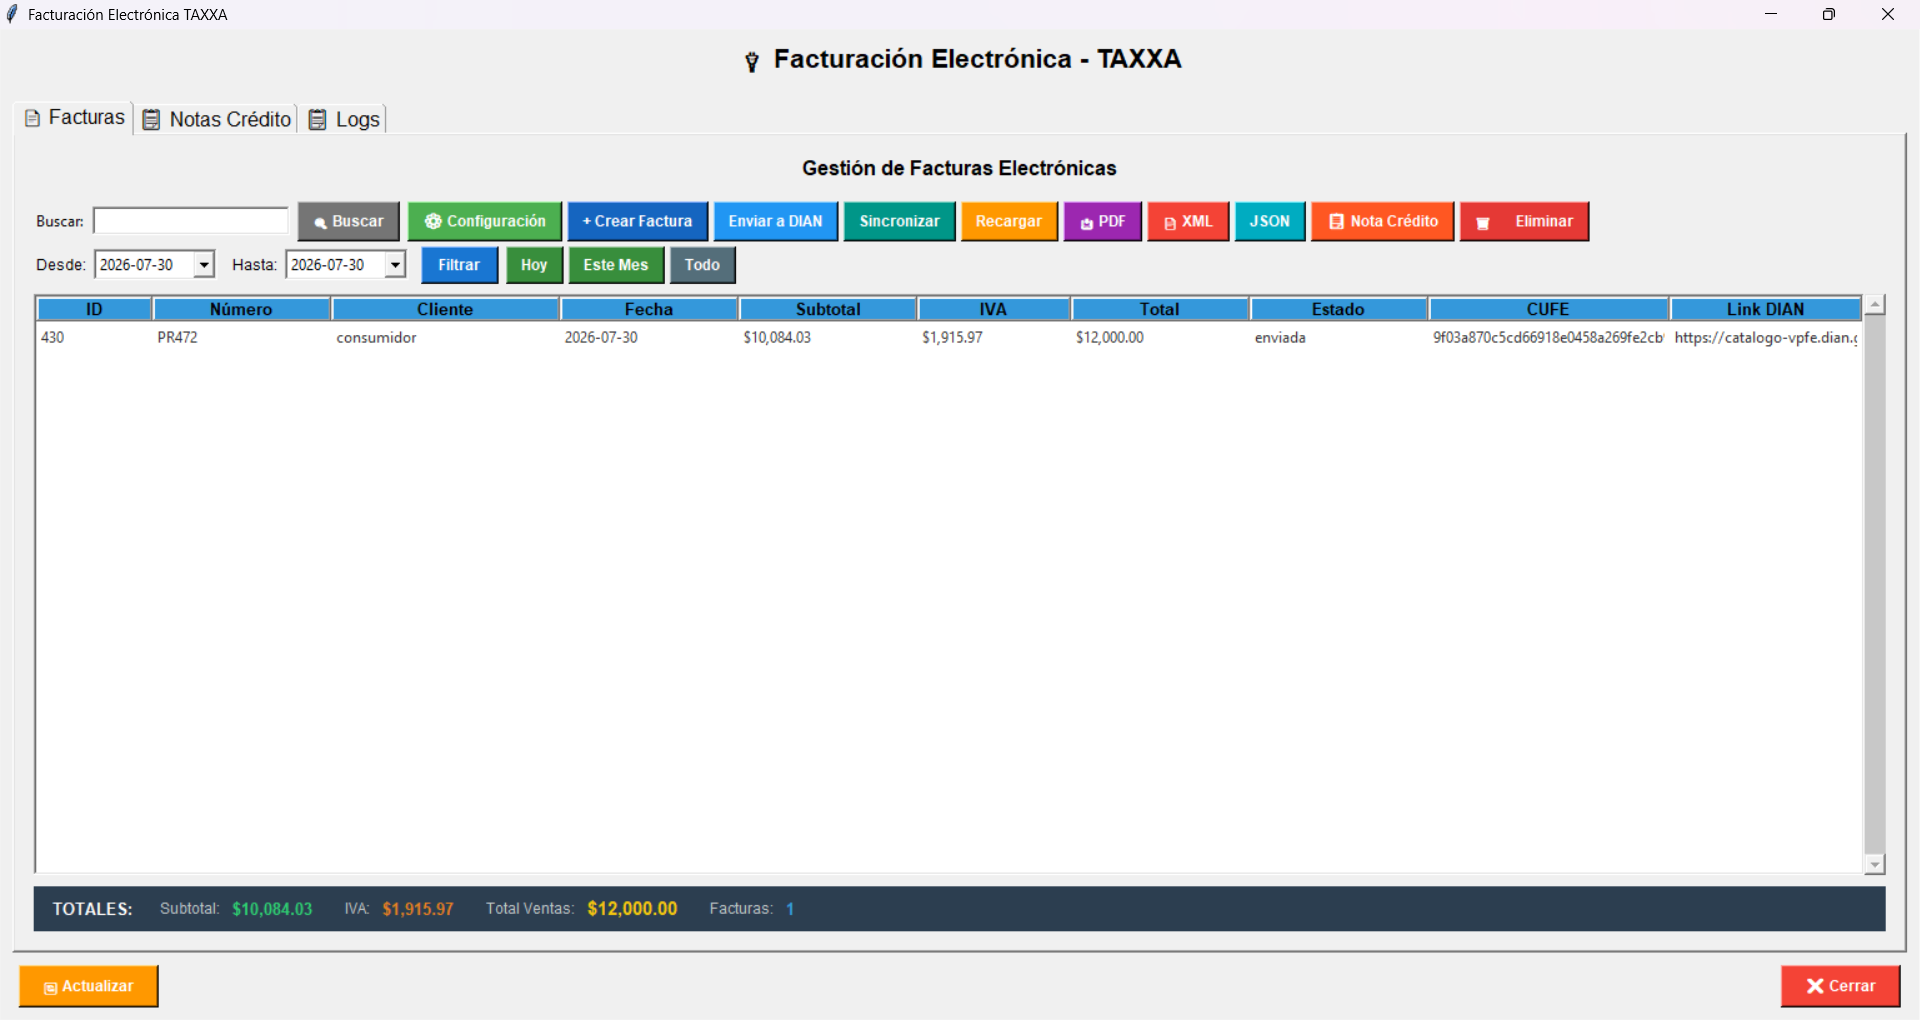Click the enviada status cell
Image resolution: width=1920 pixels, height=1020 pixels.
tap(1280, 338)
